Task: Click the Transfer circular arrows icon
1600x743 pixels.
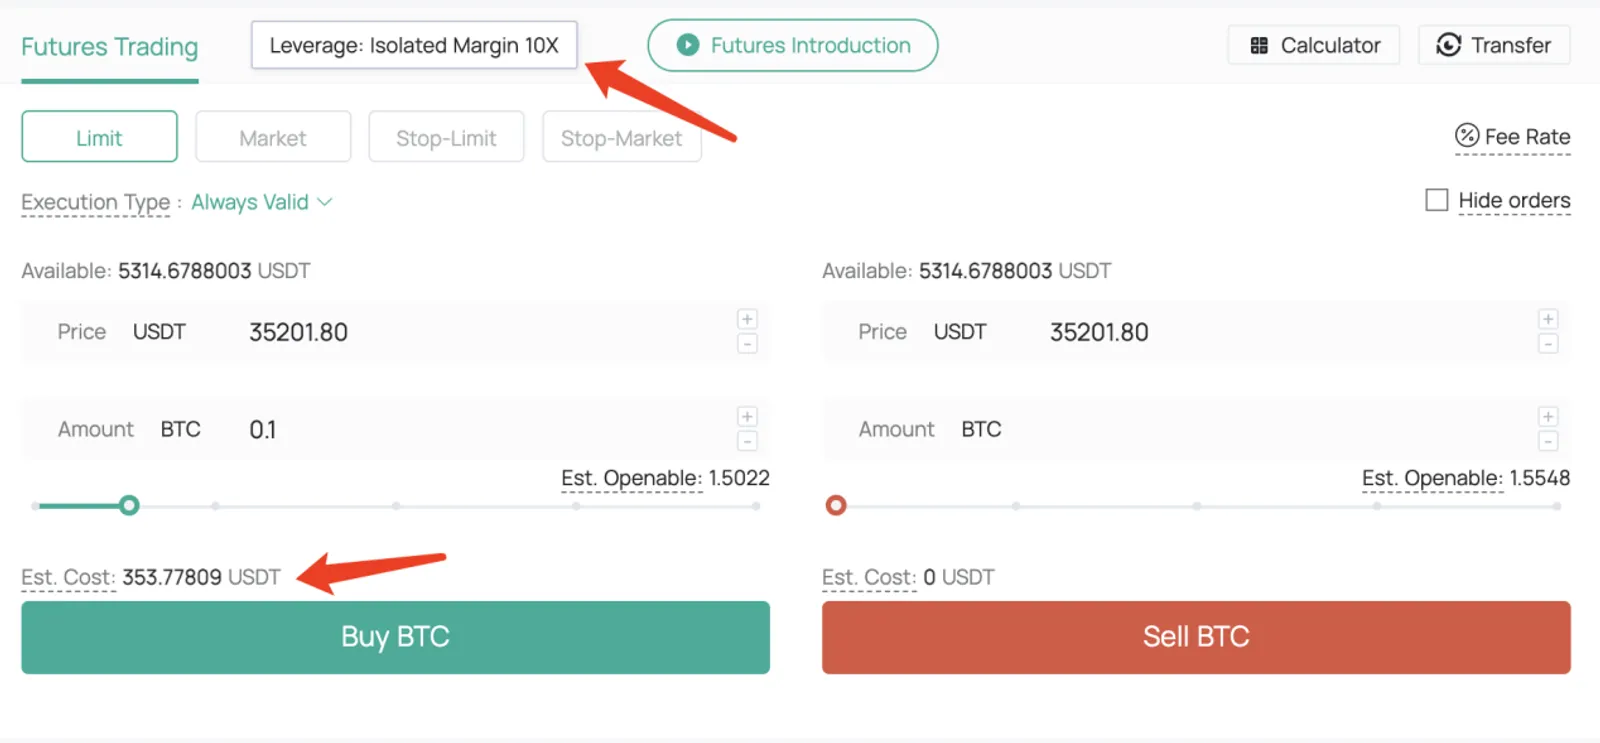Action: [1449, 45]
